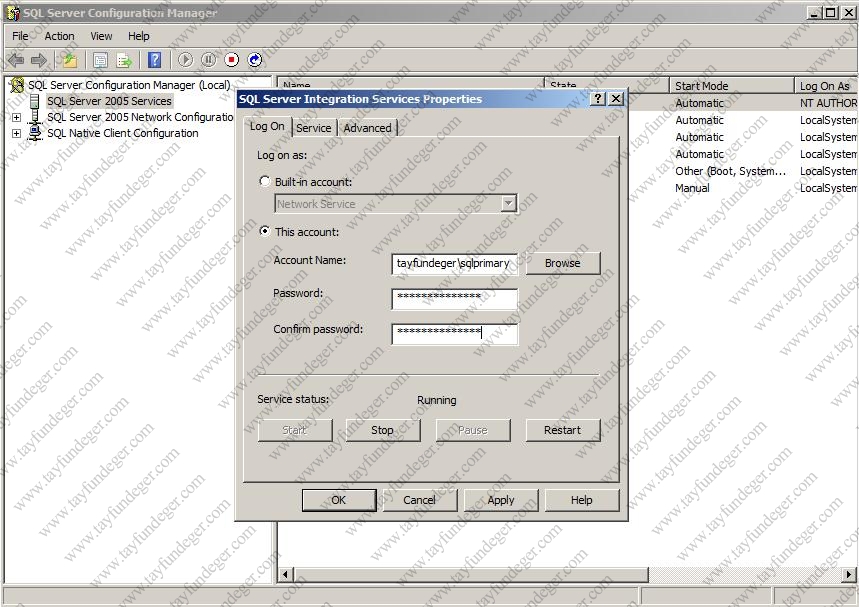The height and width of the screenshot is (607, 859).
Task: Select SQL Server 2005 Services tree item
Action: point(109,101)
